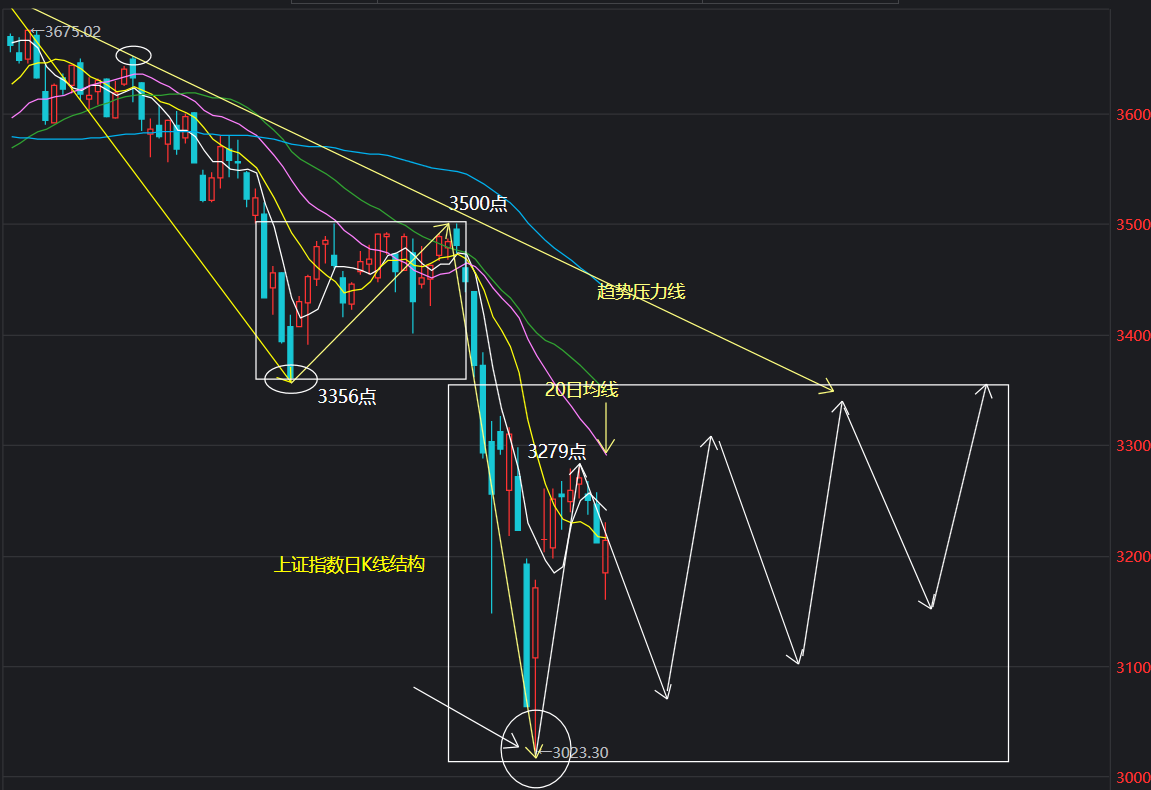Click the '趋势压力线' label
This screenshot has height=790, width=1151.
641,291
